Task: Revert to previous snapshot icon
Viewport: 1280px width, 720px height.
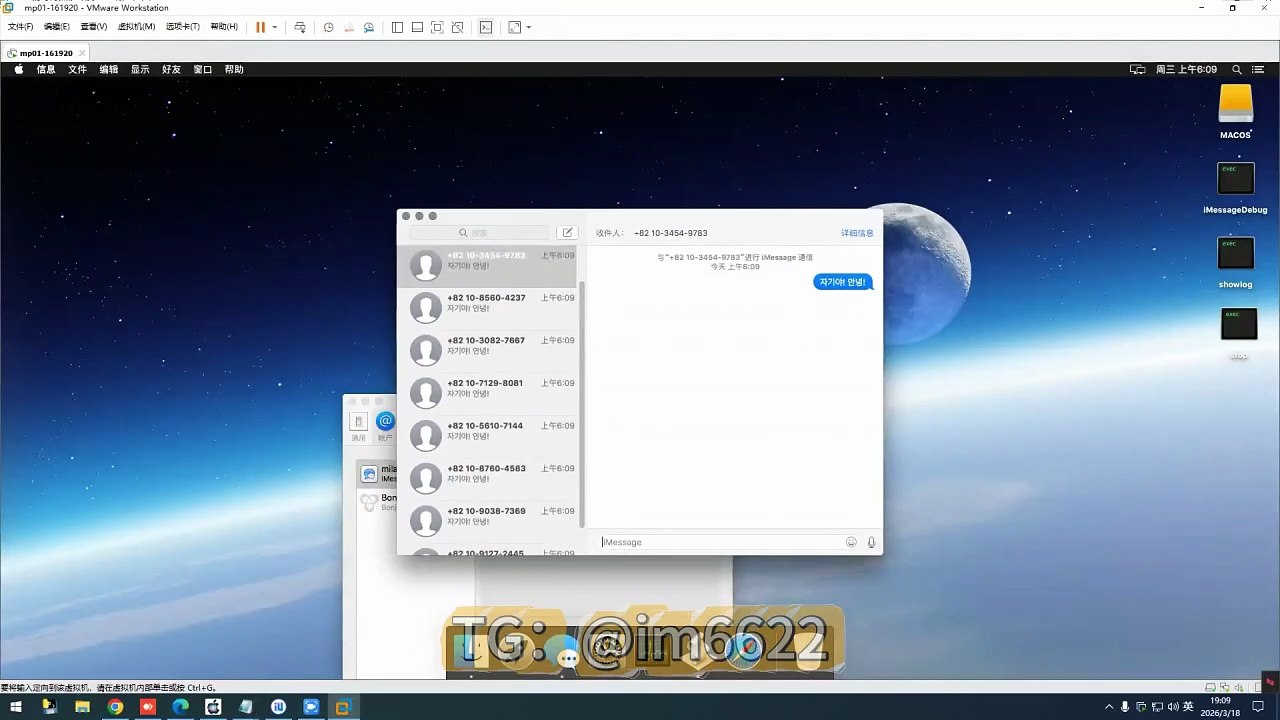Action: point(349,27)
